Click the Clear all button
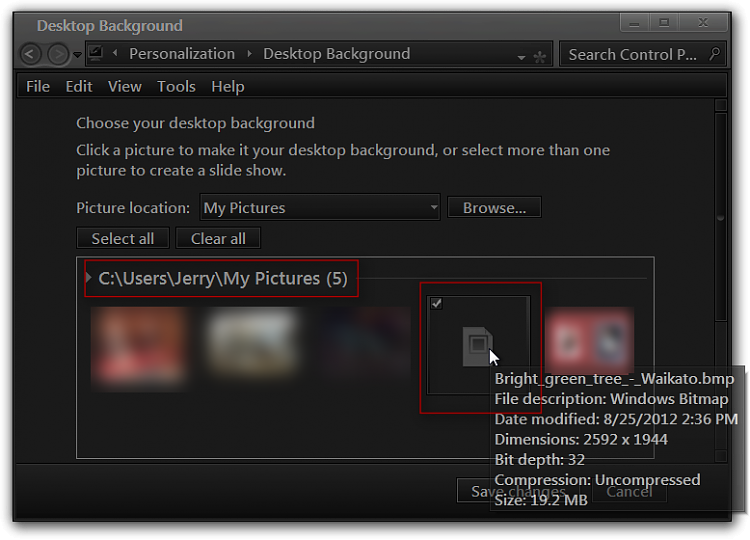 point(218,238)
